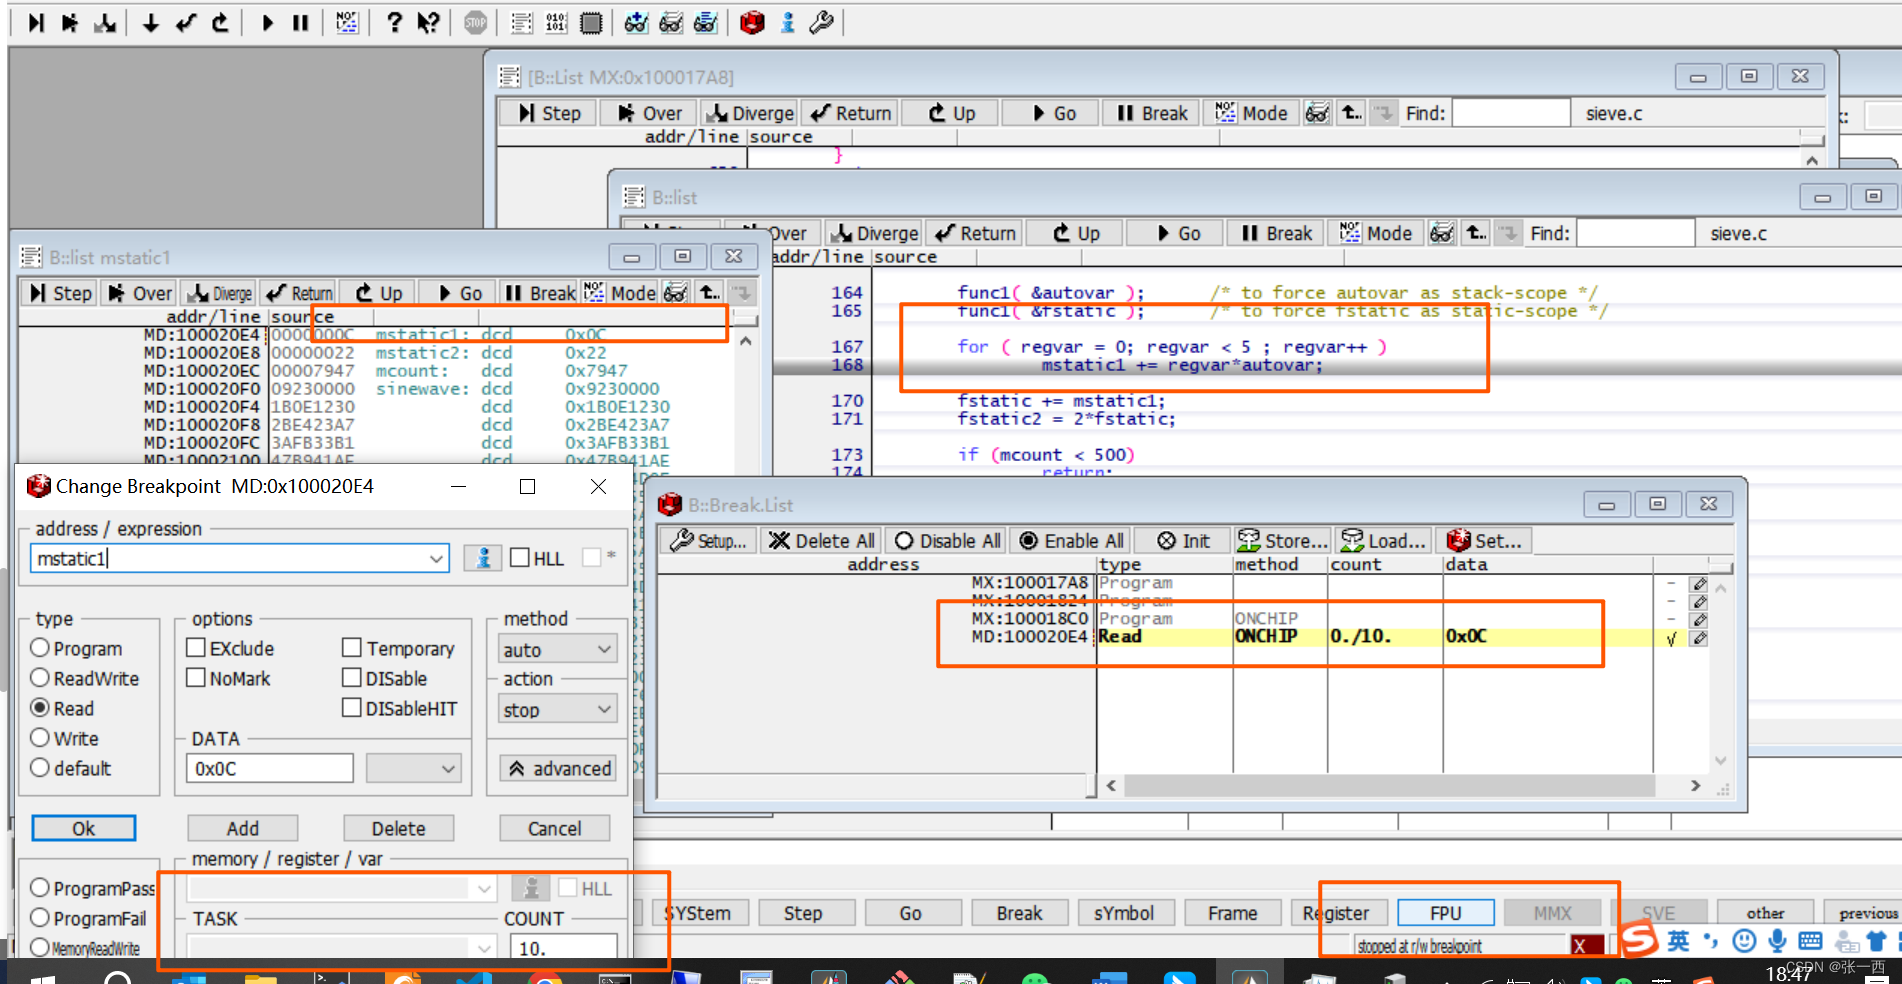This screenshot has width=1902, height=984.
Task: Select the Write type radio button
Action: pos(40,738)
